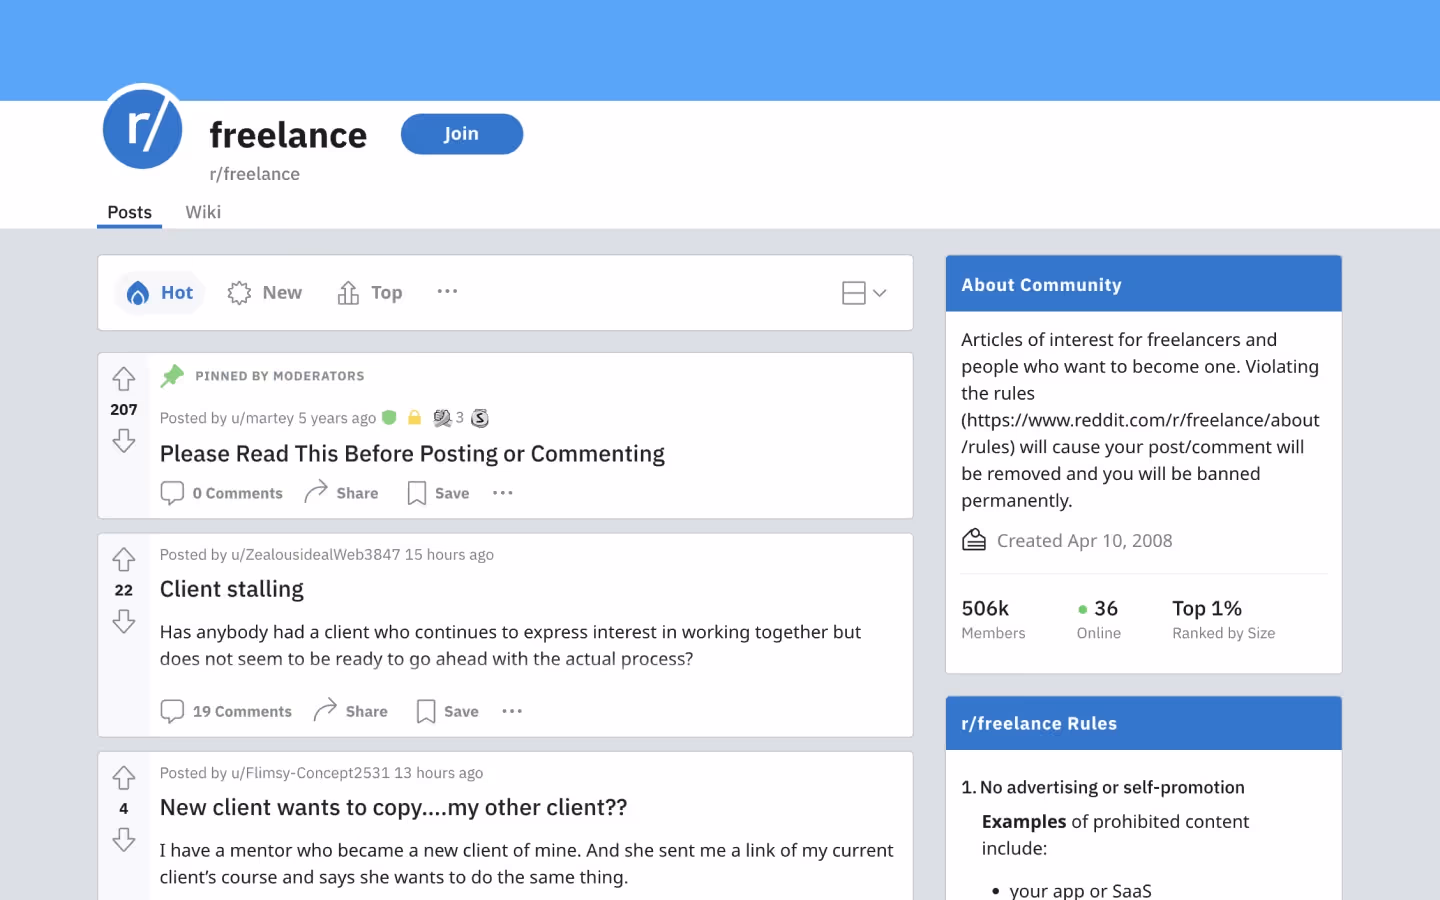Upvote the 'Client stalling' post

124,560
